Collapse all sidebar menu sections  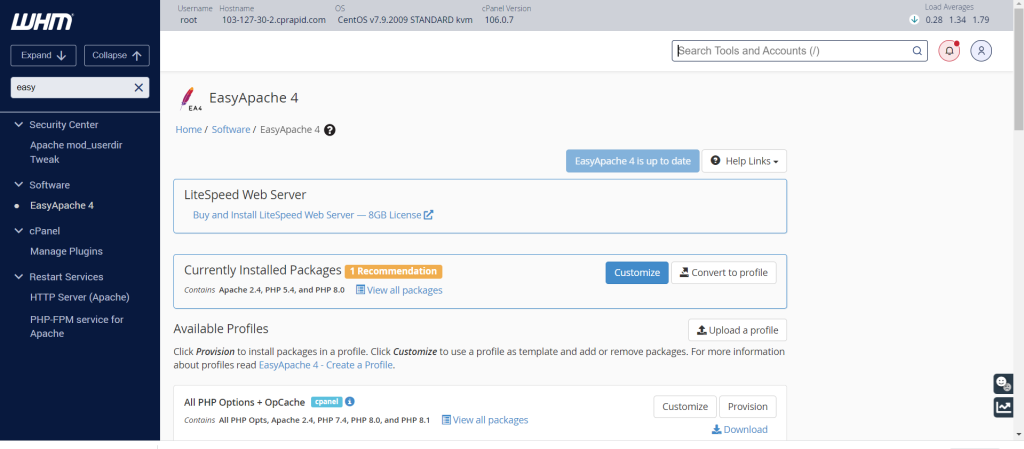coord(117,55)
